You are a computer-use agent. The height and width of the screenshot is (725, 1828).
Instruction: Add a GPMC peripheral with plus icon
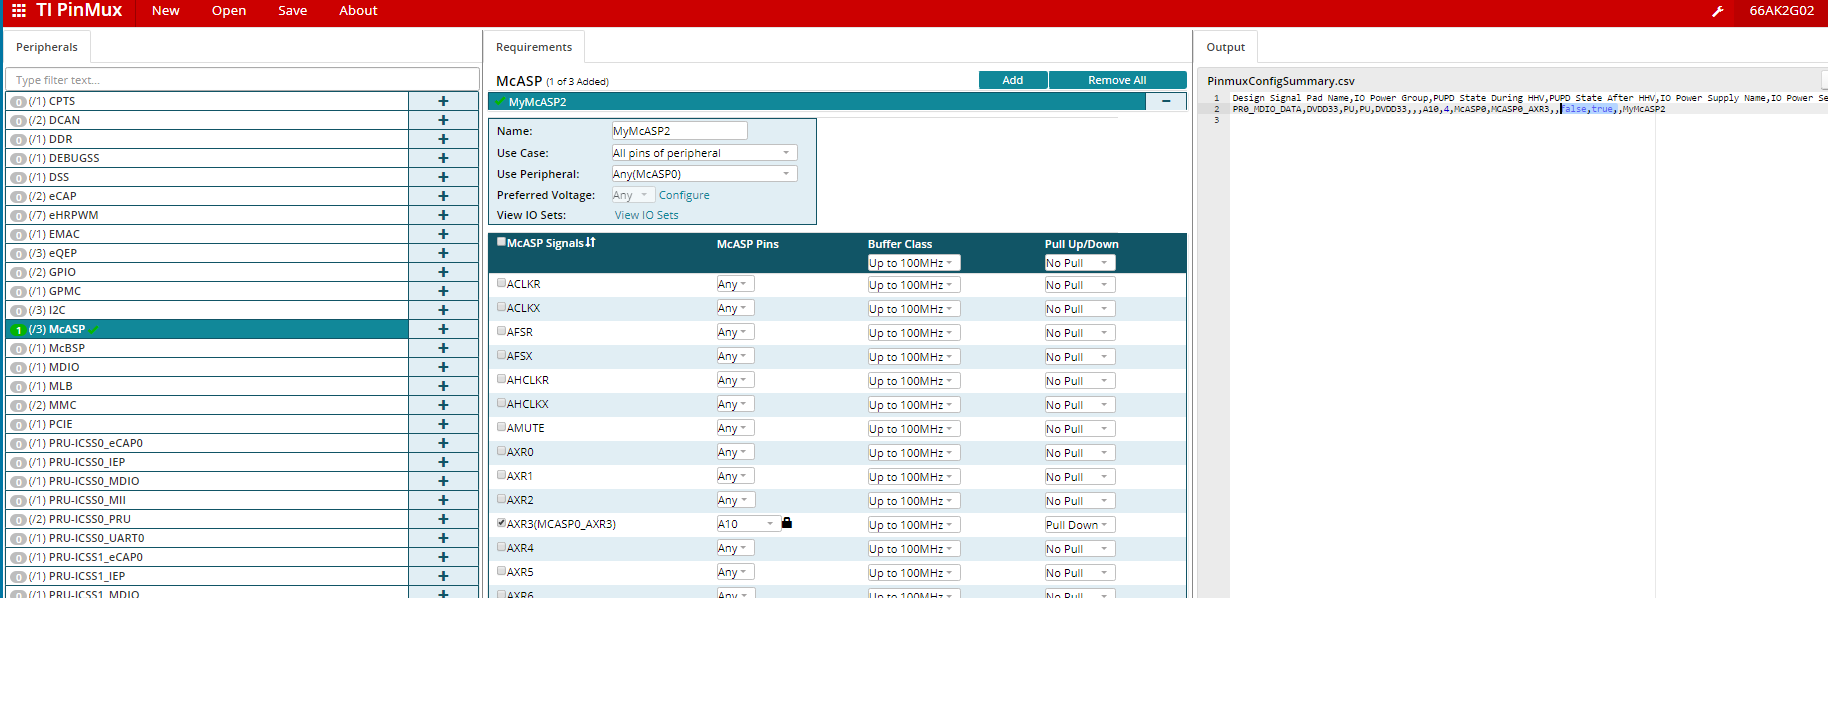[x=443, y=291]
